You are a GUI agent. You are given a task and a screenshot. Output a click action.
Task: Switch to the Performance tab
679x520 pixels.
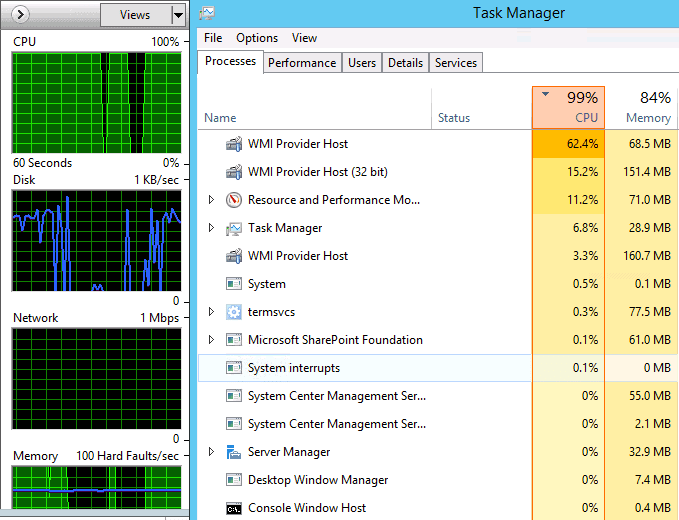click(x=302, y=62)
